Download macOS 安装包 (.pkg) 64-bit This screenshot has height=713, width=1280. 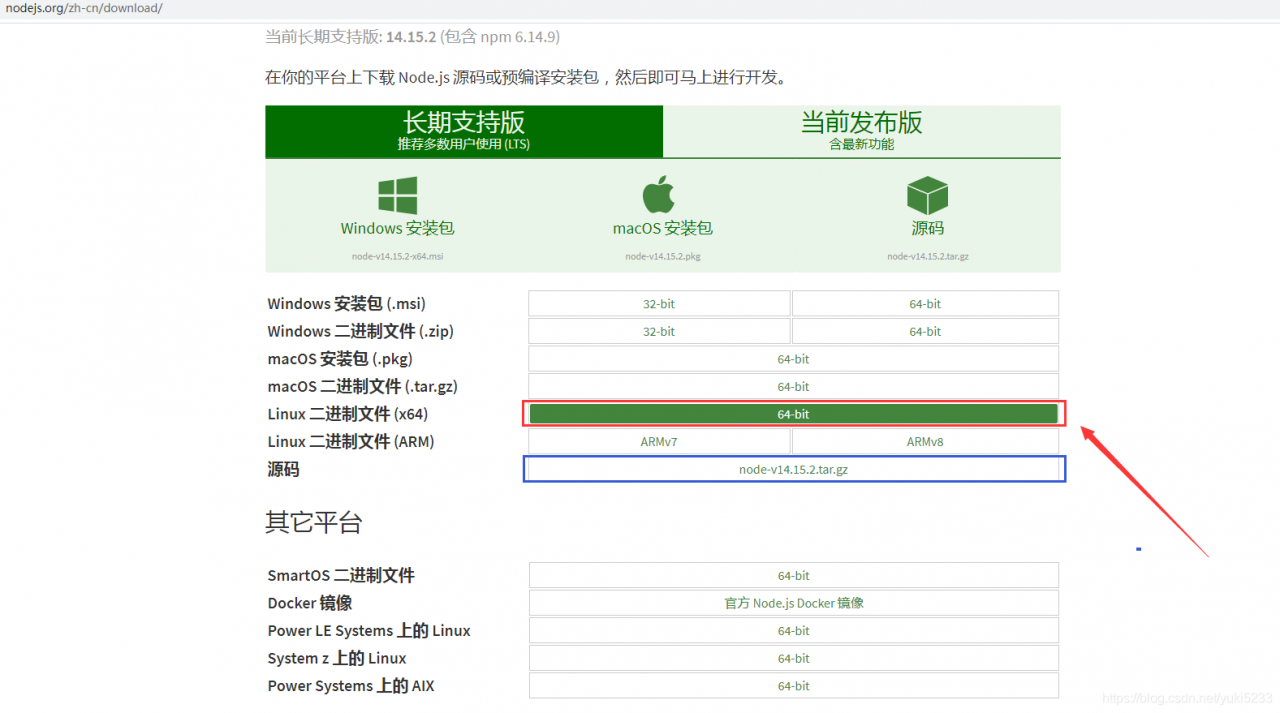click(793, 359)
